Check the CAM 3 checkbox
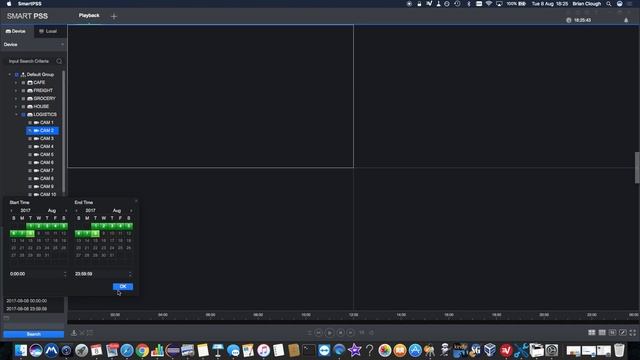This screenshot has width=640, height=360. click(x=30, y=139)
